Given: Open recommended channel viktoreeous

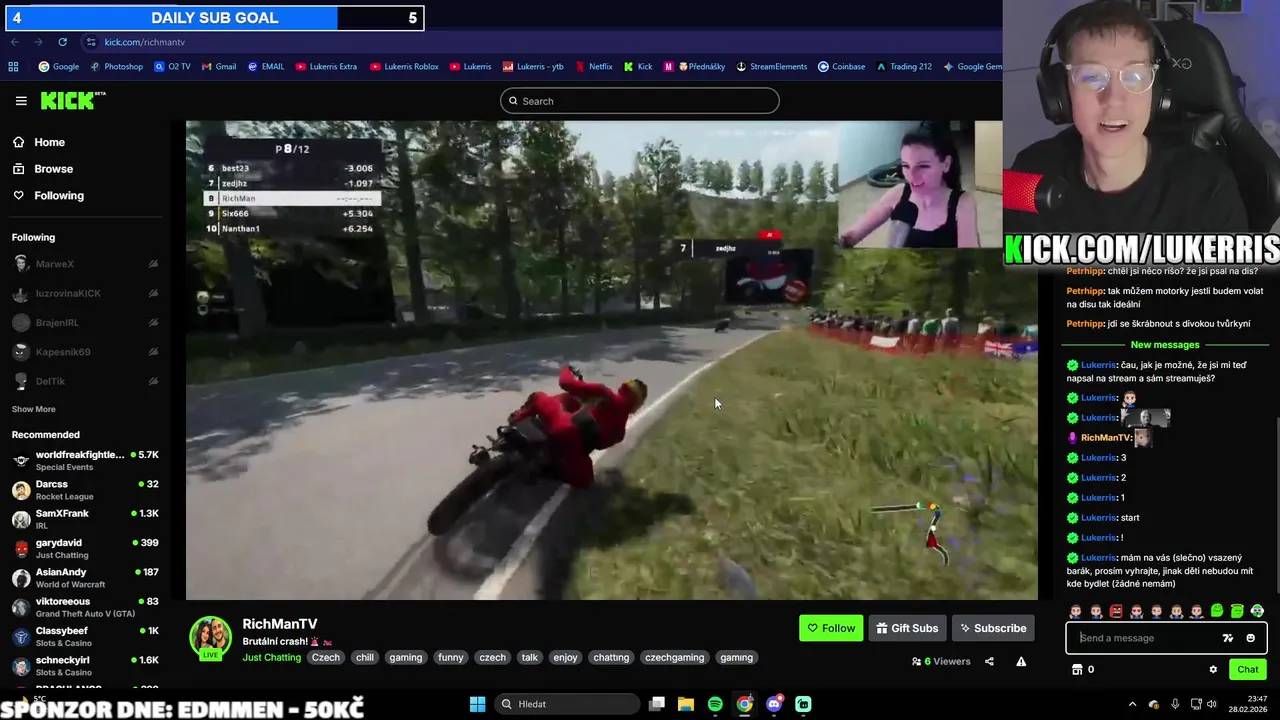Looking at the screenshot, I should tap(85, 607).
